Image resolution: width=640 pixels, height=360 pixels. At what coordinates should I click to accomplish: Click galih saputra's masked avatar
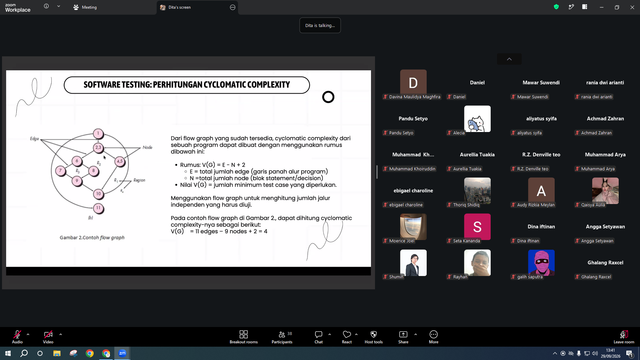tap(541, 262)
